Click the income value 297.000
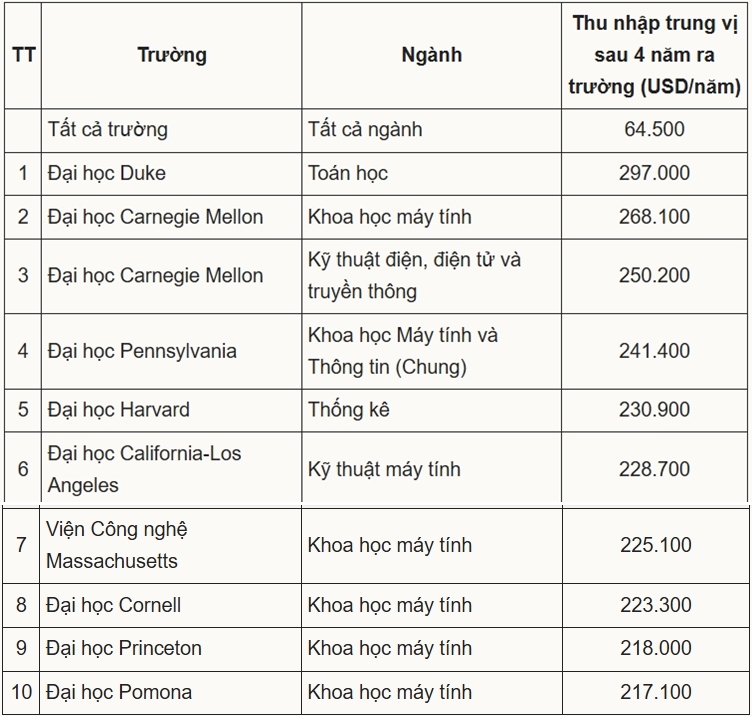The width and height of the screenshot is (752, 716). point(654,173)
